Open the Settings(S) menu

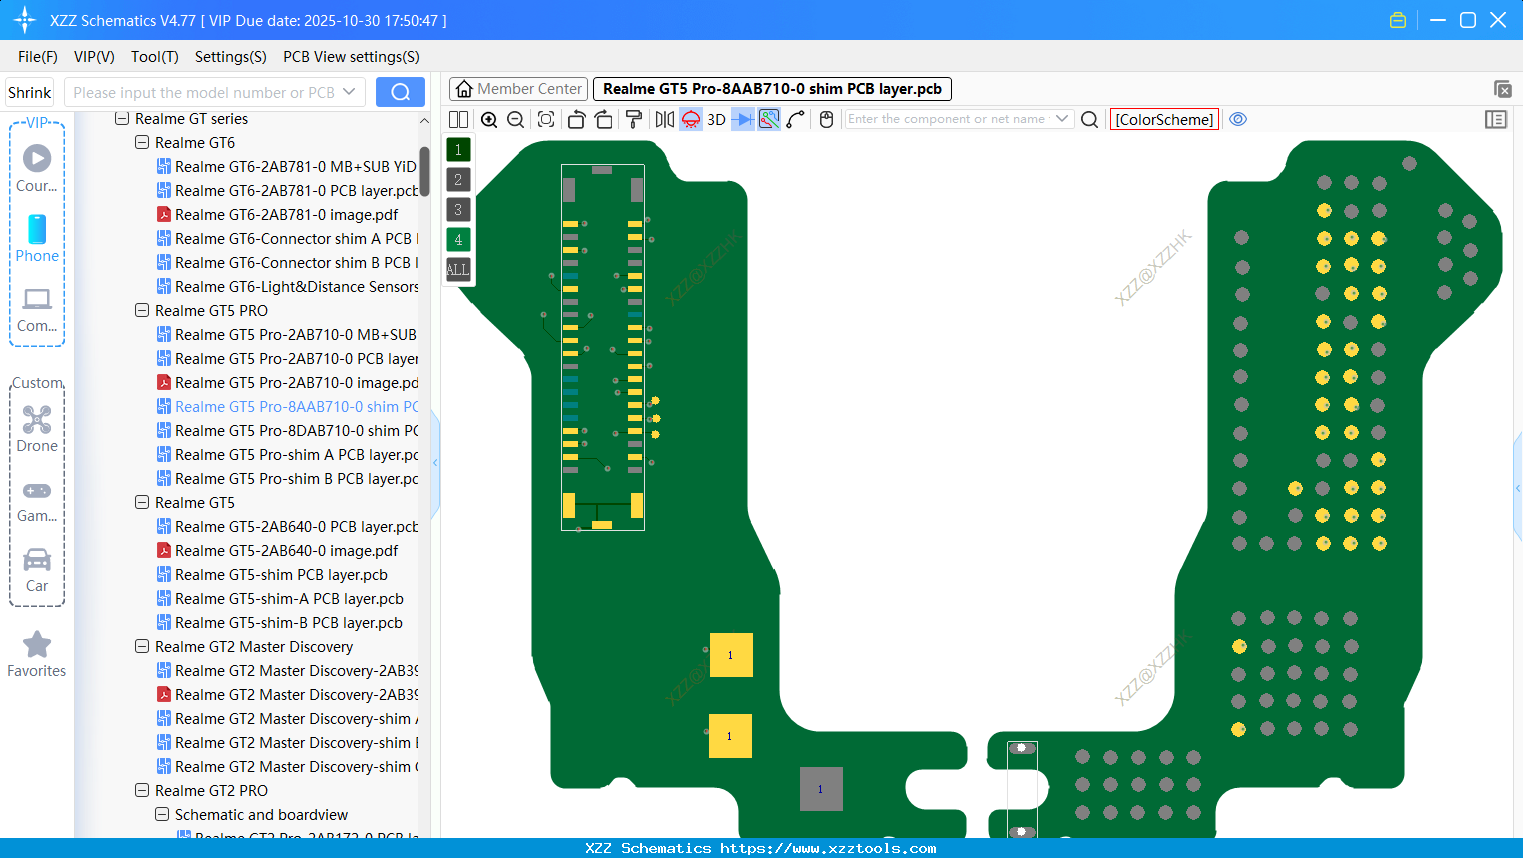pyautogui.click(x=230, y=57)
